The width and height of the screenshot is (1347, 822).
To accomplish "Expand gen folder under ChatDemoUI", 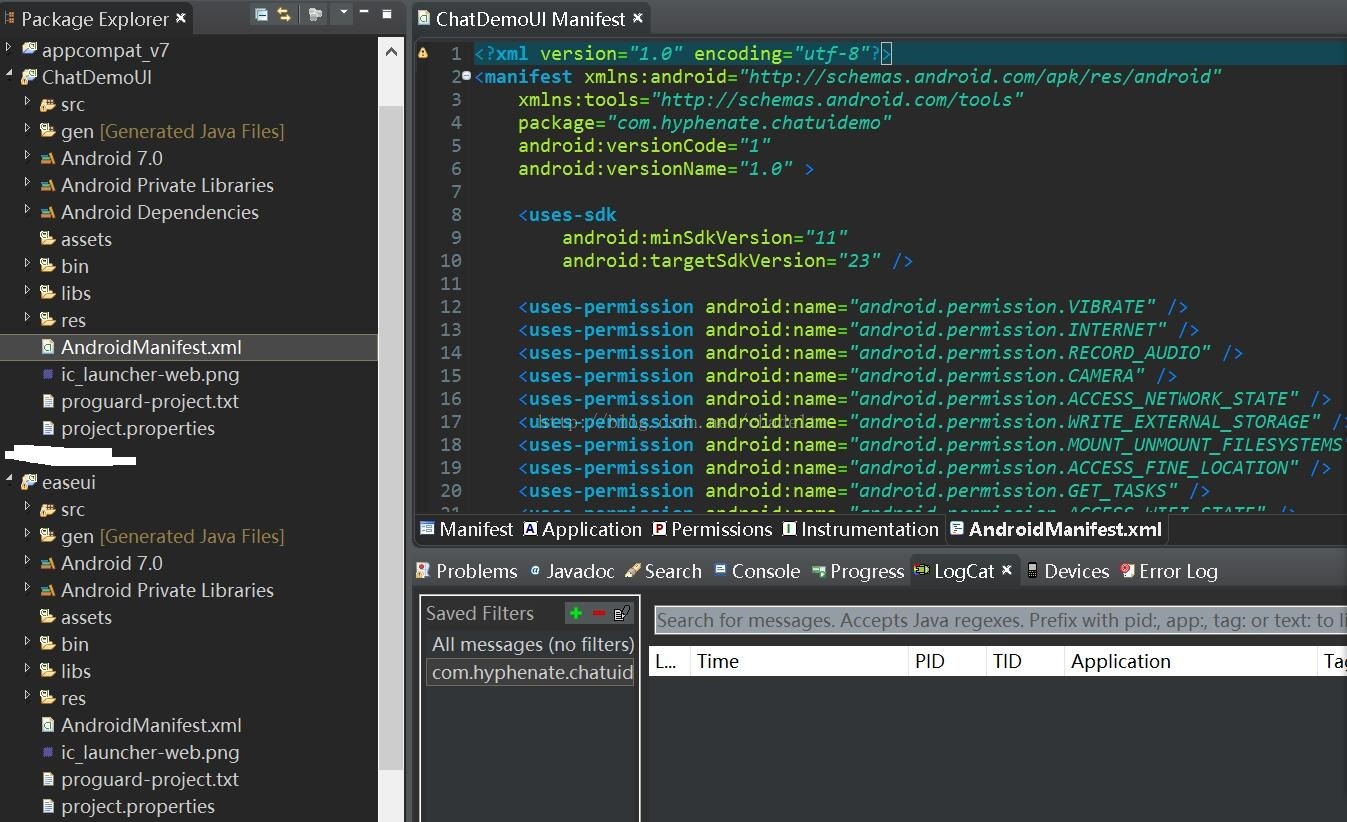I will pos(28,130).
